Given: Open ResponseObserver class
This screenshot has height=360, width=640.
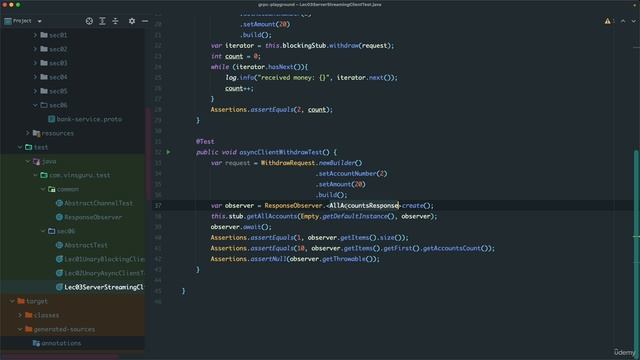Looking at the screenshot, I should [93, 217].
